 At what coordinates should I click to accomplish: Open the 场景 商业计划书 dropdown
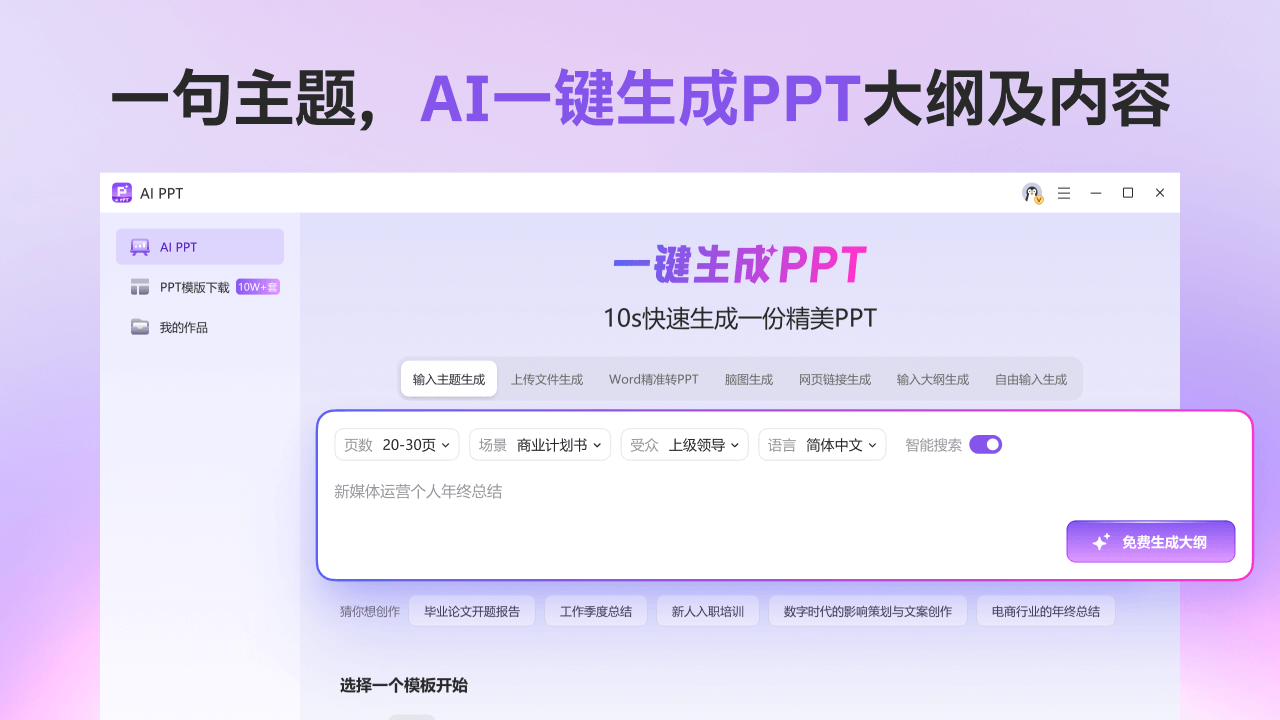pos(540,443)
